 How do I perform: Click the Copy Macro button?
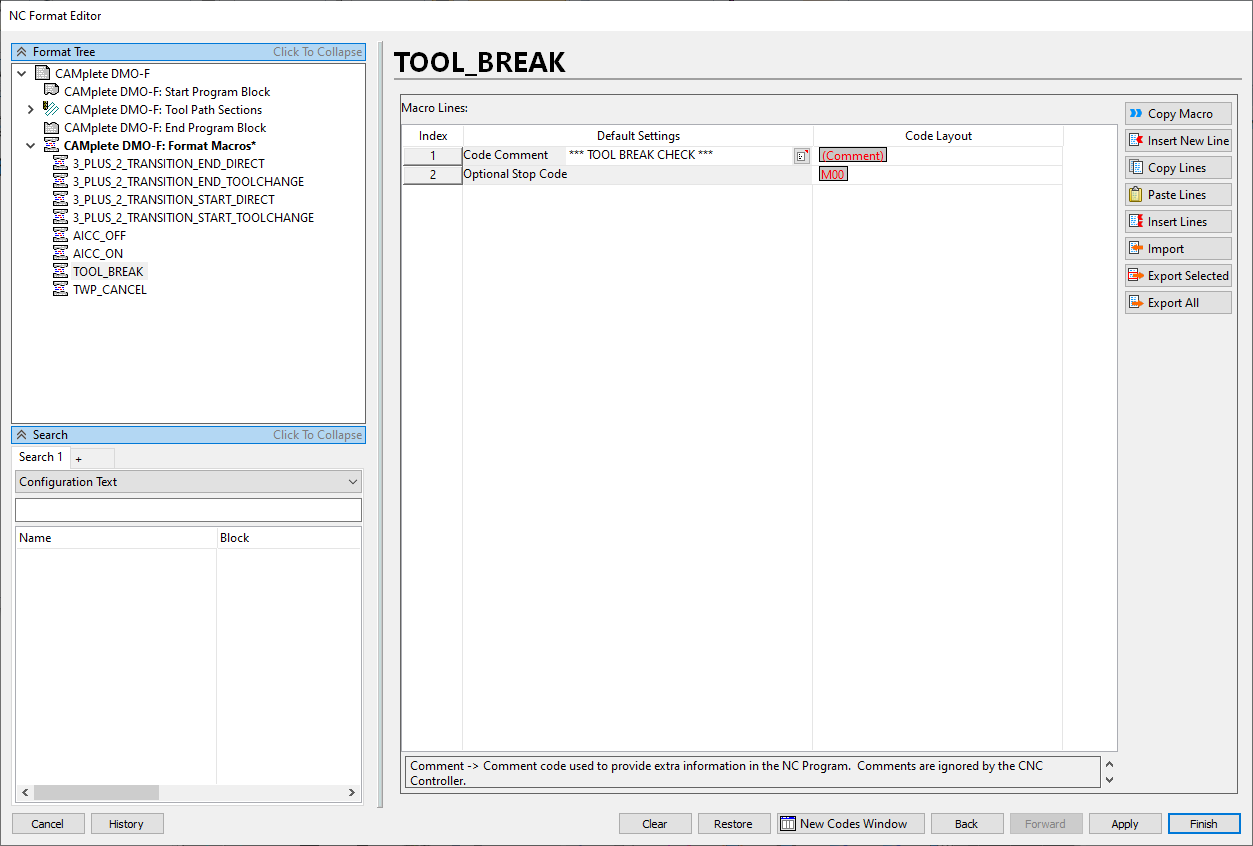1178,114
